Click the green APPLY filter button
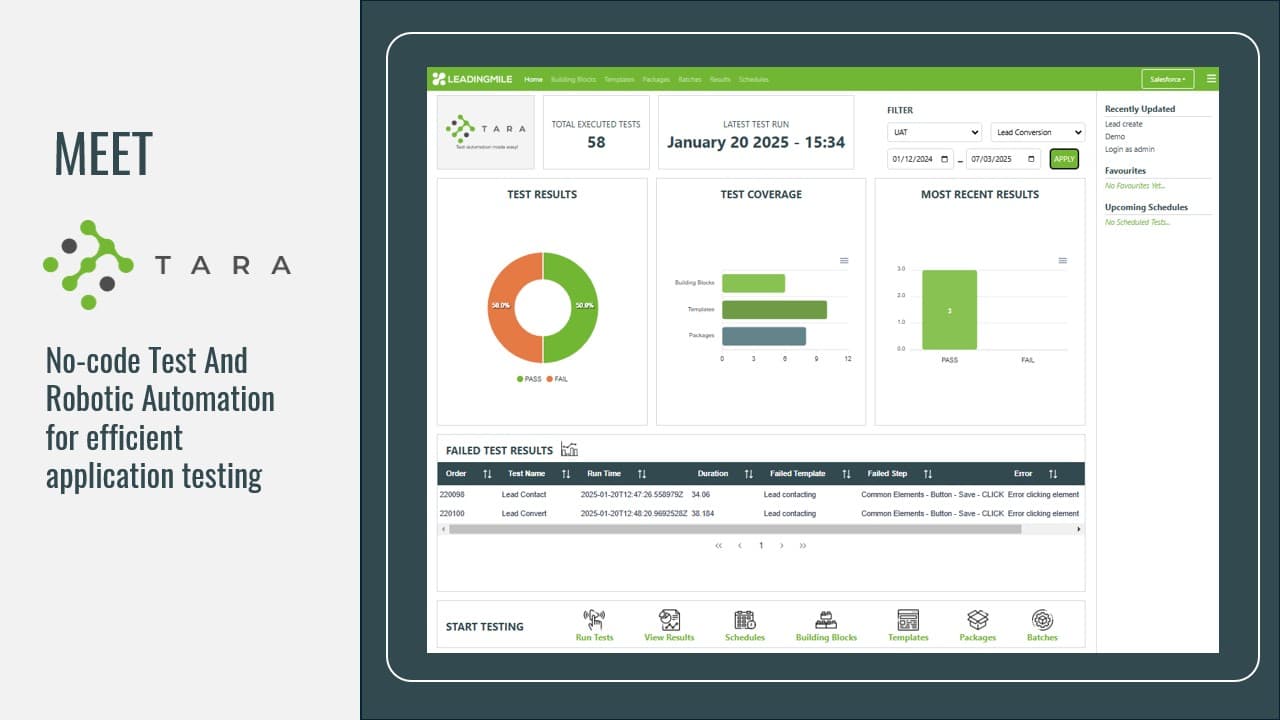This screenshot has height=720, width=1280. pyautogui.click(x=1064, y=159)
